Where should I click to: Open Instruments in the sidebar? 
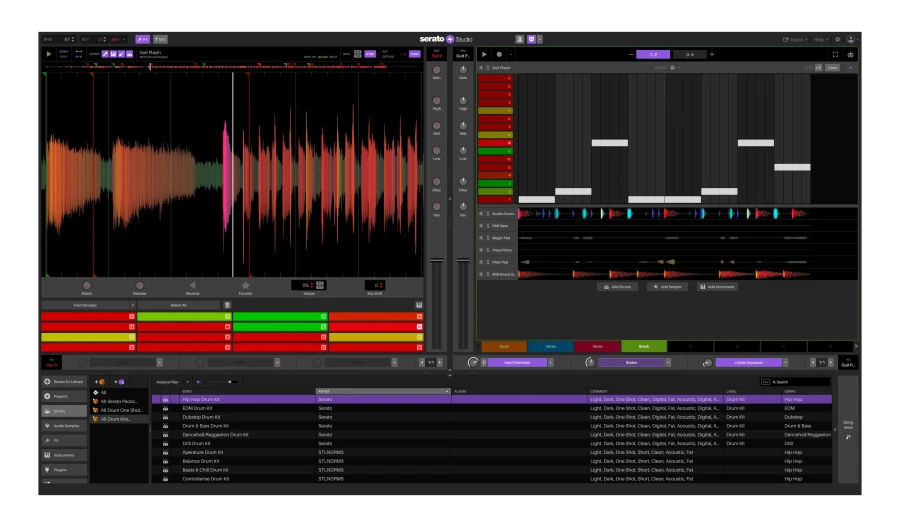click(x=64, y=455)
